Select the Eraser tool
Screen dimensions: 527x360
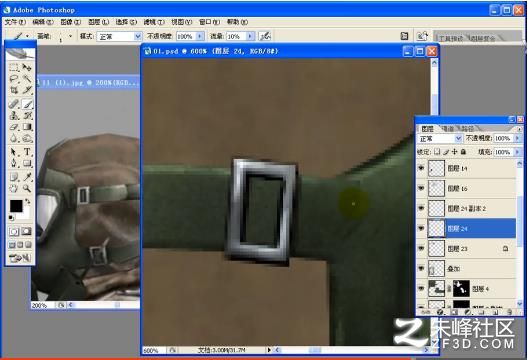(14, 127)
